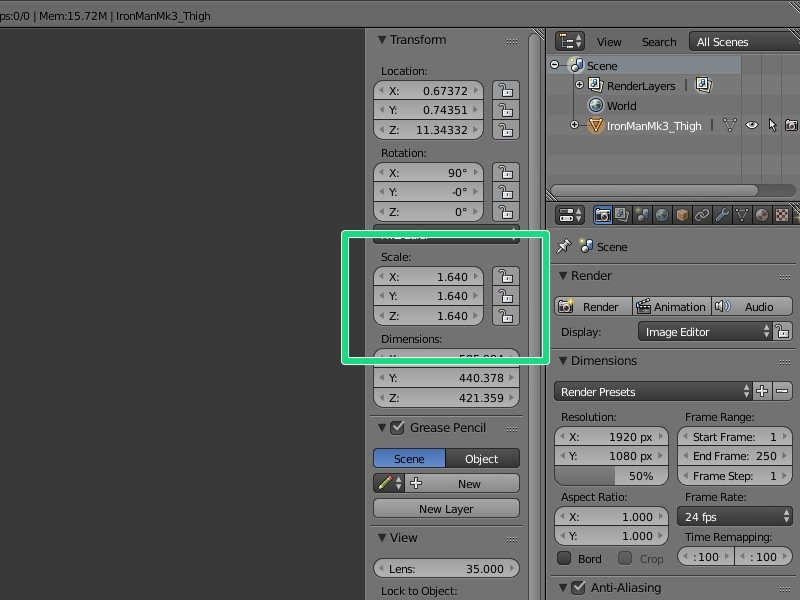Open the Display Image Editor dropdown

point(705,332)
